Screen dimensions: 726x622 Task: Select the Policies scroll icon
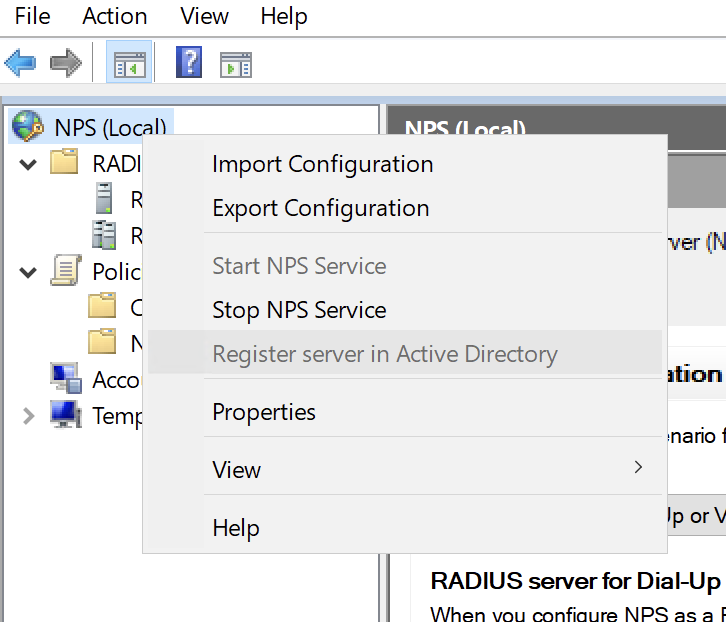coord(66,270)
